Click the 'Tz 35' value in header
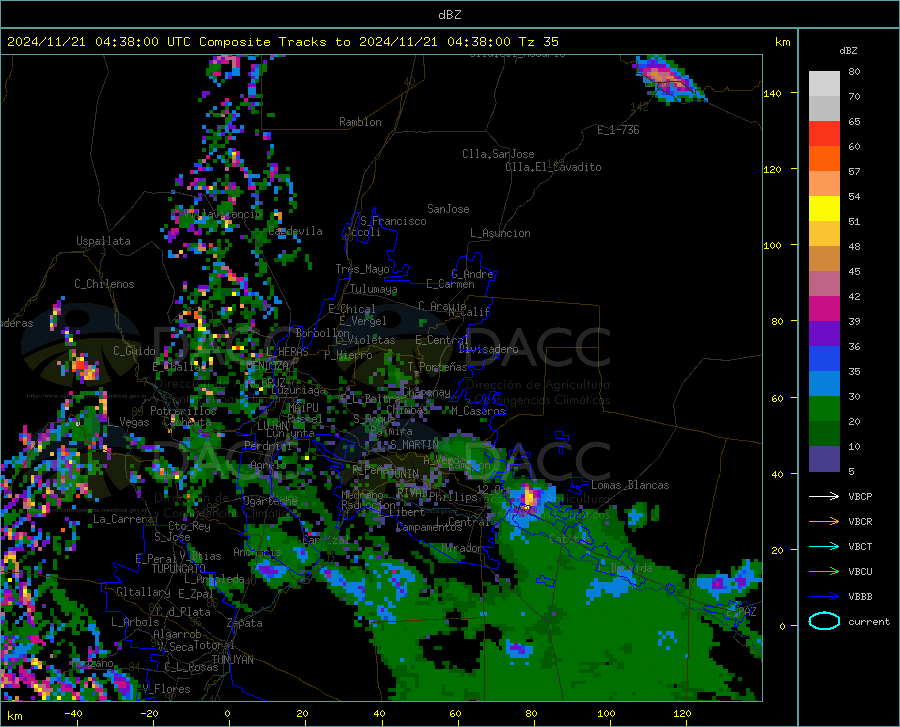The width and height of the screenshot is (900, 727). pyautogui.click(x=538, y=42)
